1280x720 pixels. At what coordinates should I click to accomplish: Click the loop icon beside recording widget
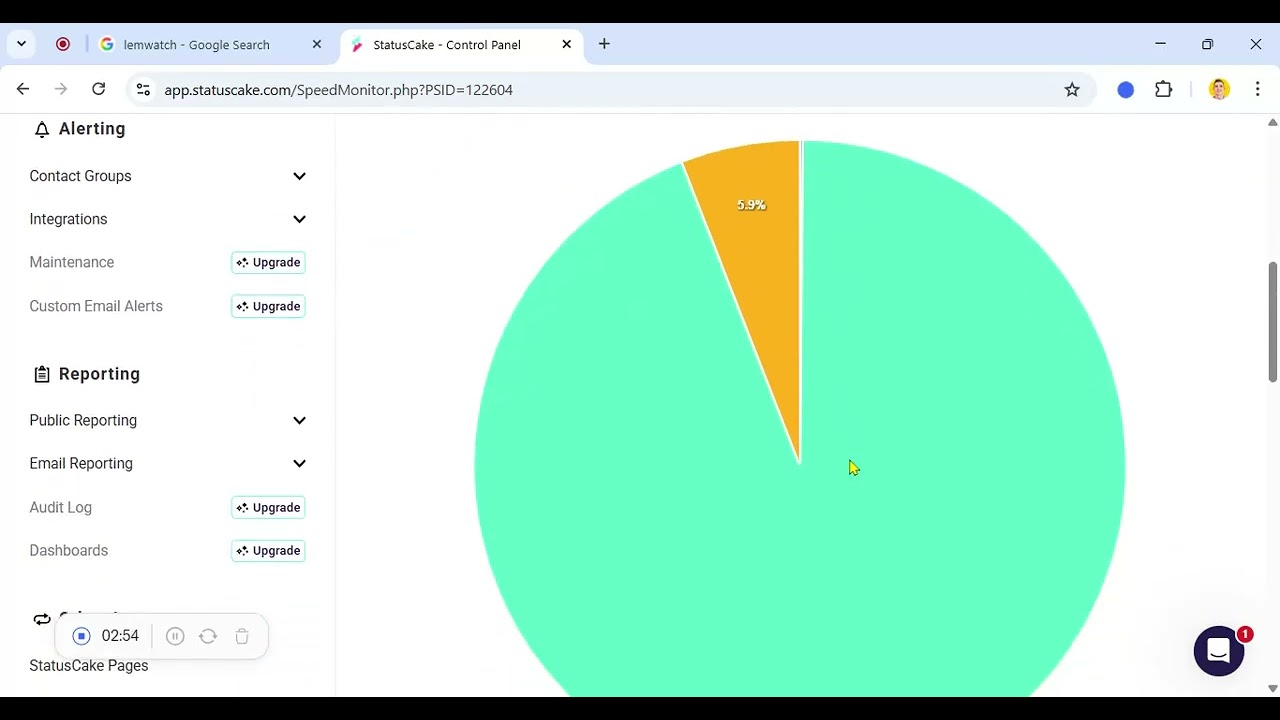pyautogui.click(x=42, y=619)
